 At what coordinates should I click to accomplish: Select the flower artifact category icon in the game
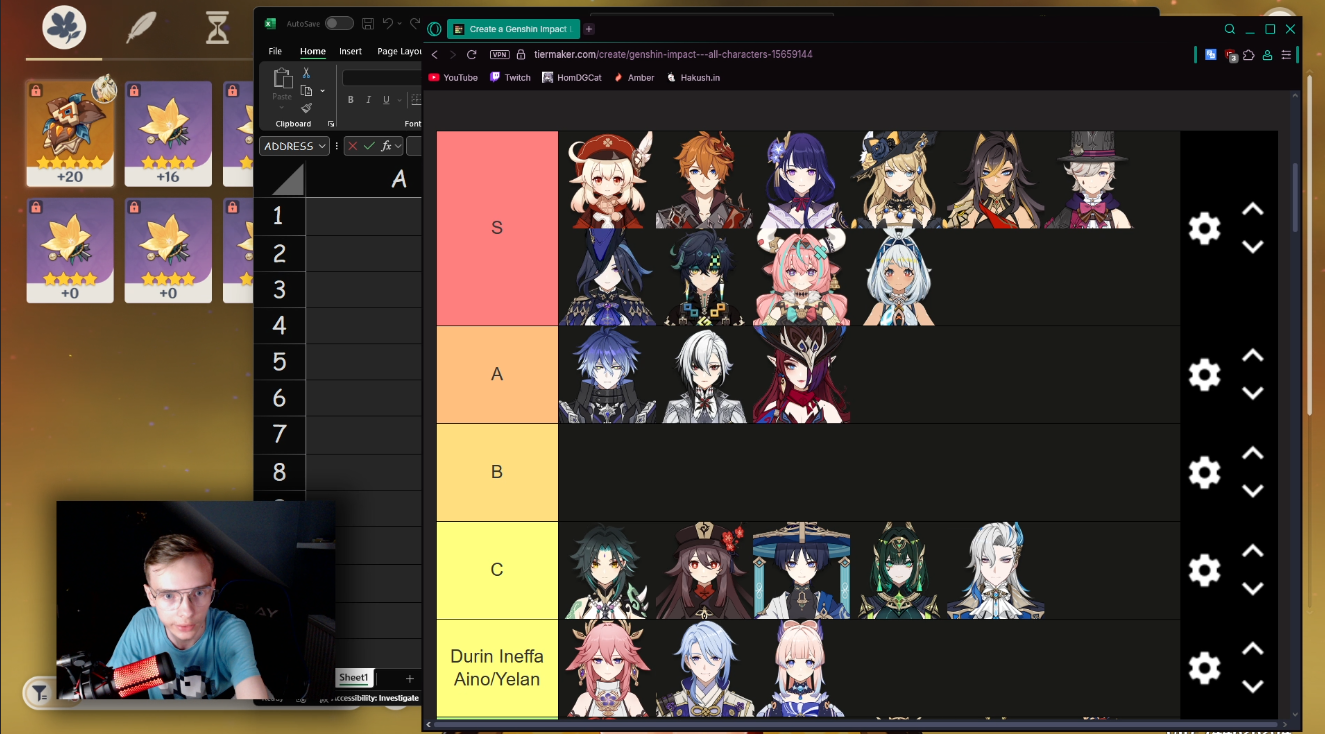pyautogui.click(x=64, y=28)
